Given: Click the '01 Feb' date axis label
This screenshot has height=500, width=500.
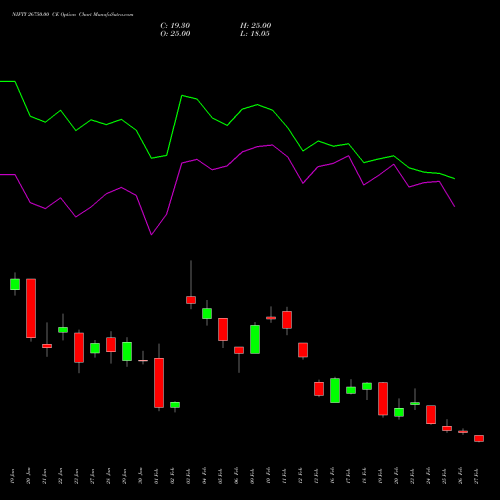Looking at the screenshot, I should 156,477.
